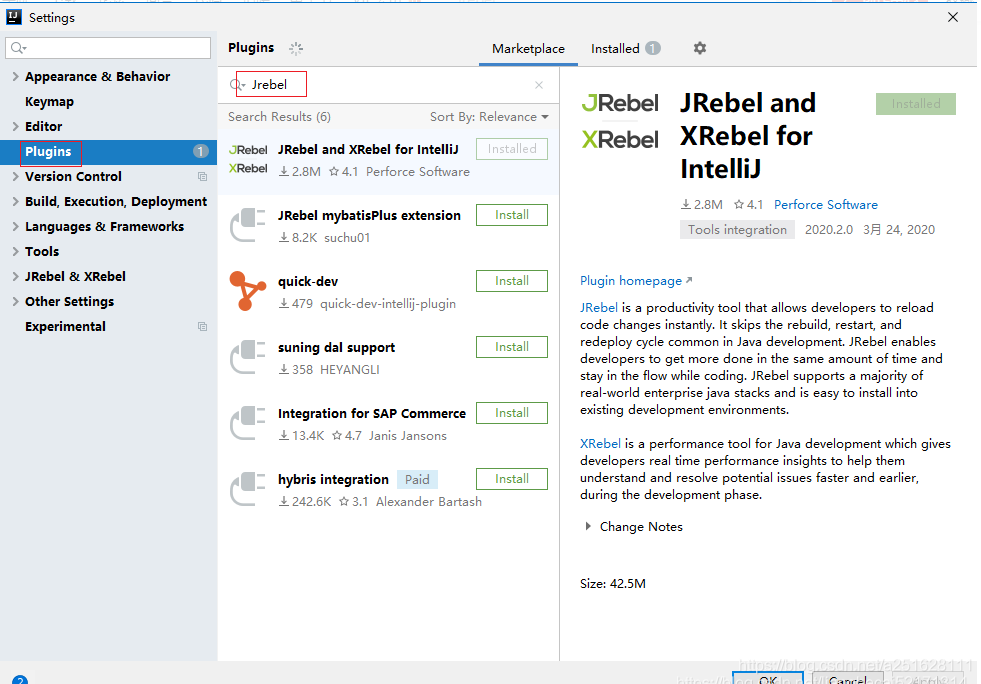Click the Installed button in details panel

916,104
